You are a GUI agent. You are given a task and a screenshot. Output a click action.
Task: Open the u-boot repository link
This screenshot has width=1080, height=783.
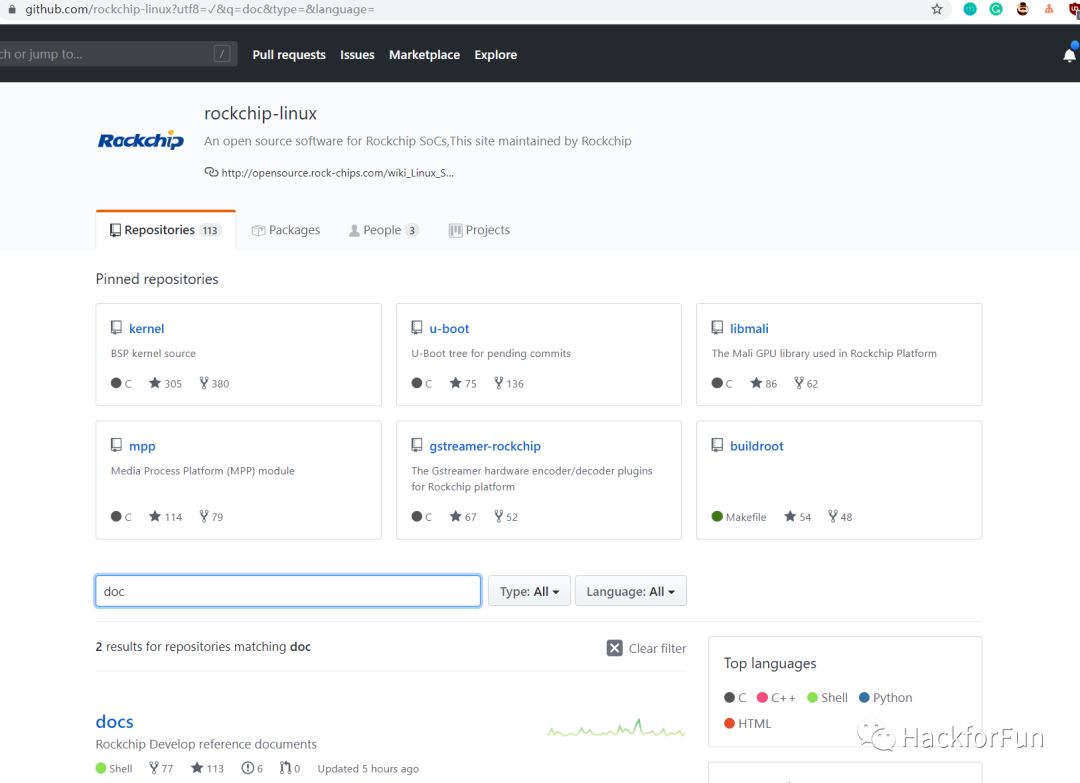pyautogui.click(x=449, y=328)
